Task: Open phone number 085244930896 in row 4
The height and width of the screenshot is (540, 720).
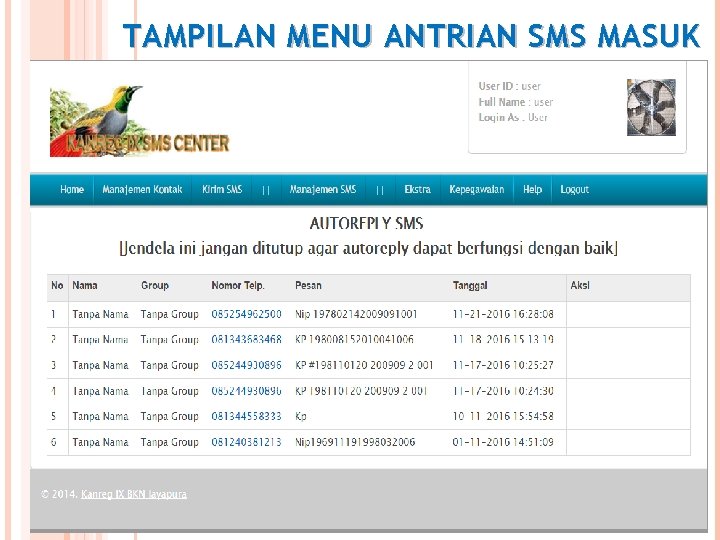Action: 247,391
